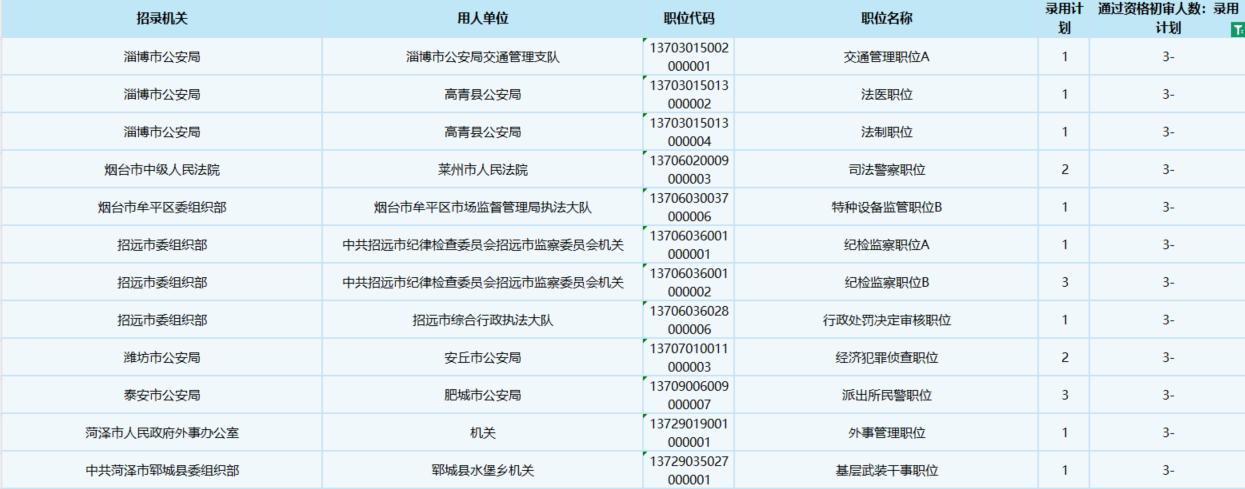Viewport: 1245px width, 489px height.
Task: Select the 烟台市中级人民法院 cell
Action: [x=161, y=170]
